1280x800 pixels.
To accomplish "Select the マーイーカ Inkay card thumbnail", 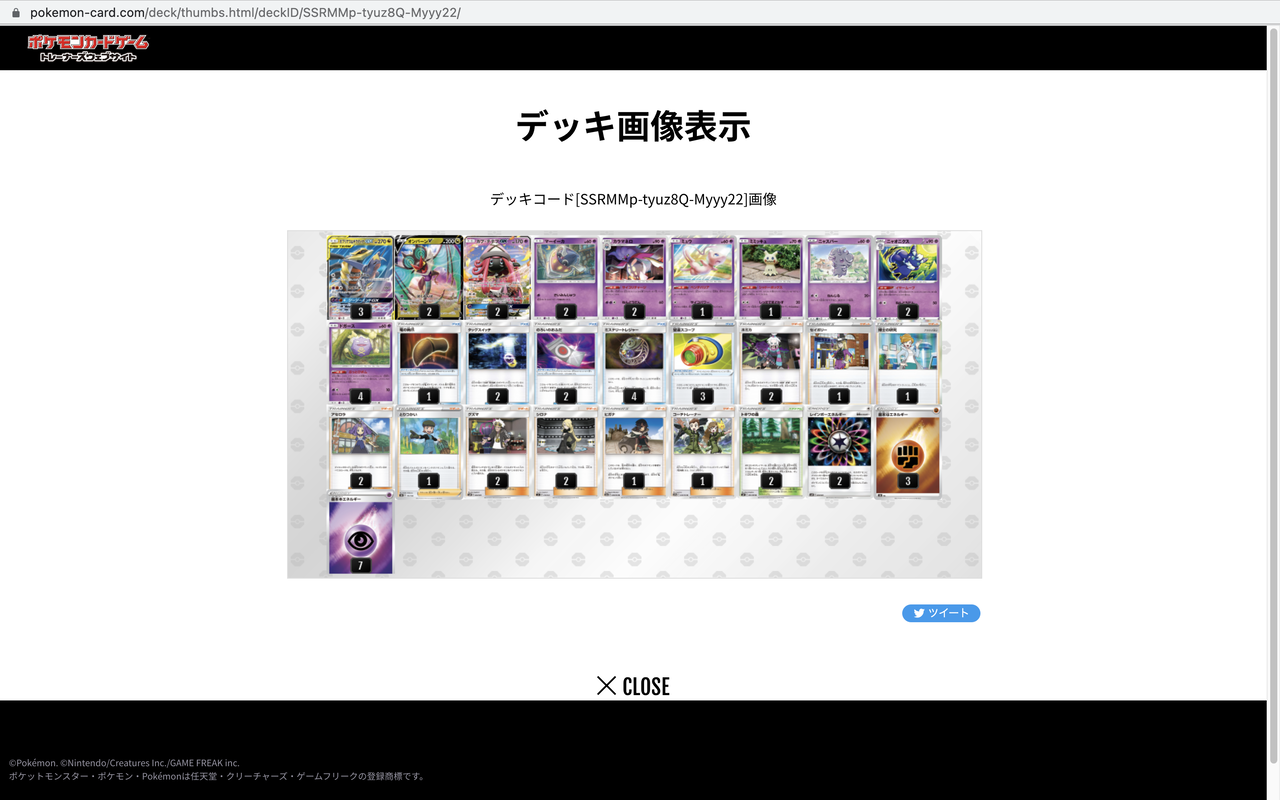I will coord(565,277).
